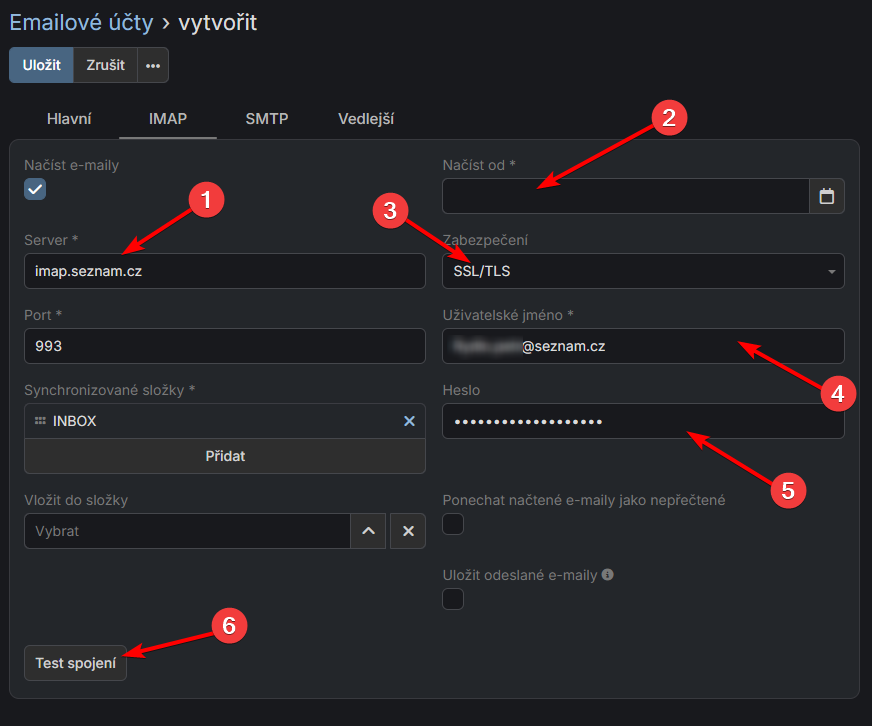The height and width of the screenshot is (726, 872).
Task: Click the Přidat button to add folder
Action: point(225,456)
